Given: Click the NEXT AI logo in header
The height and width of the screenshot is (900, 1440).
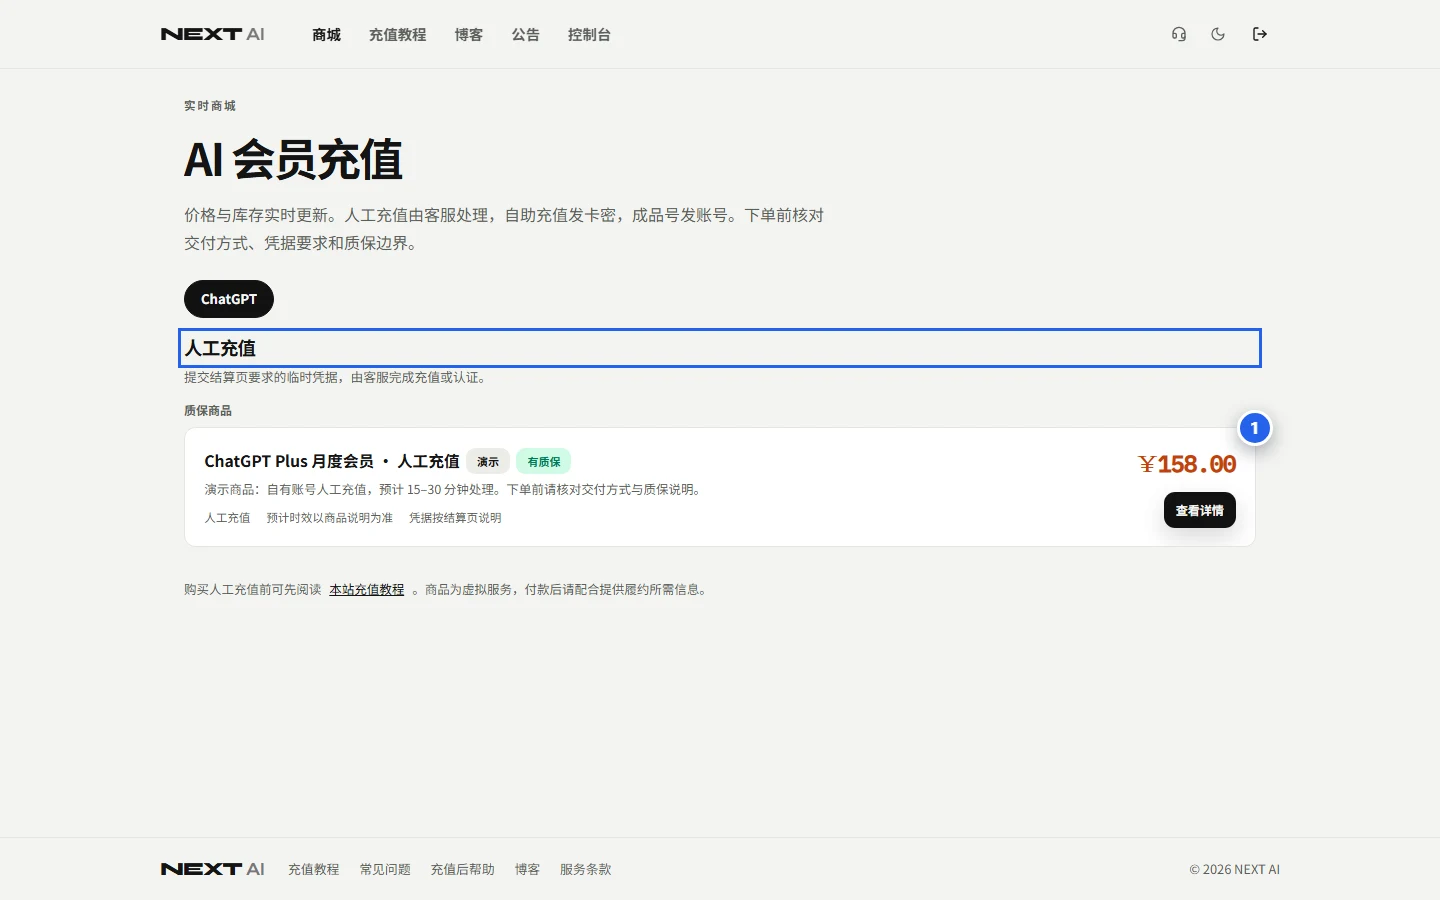Looking at the screenshot, I should click(212, 34).
